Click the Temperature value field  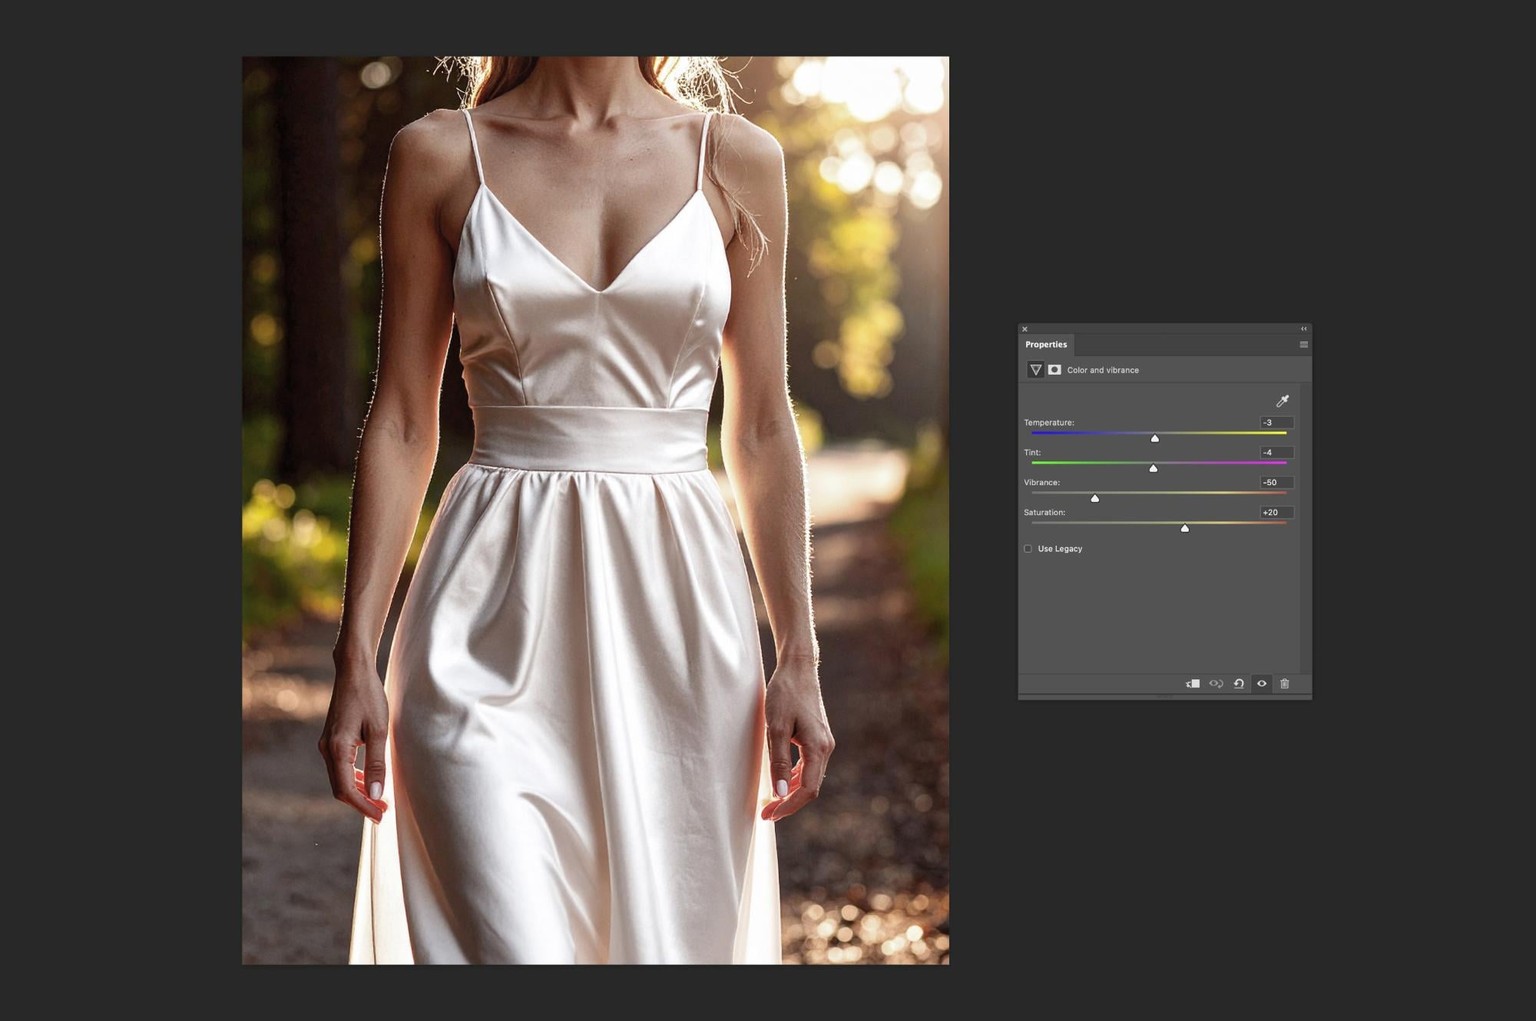click(x=1277, y=423)
